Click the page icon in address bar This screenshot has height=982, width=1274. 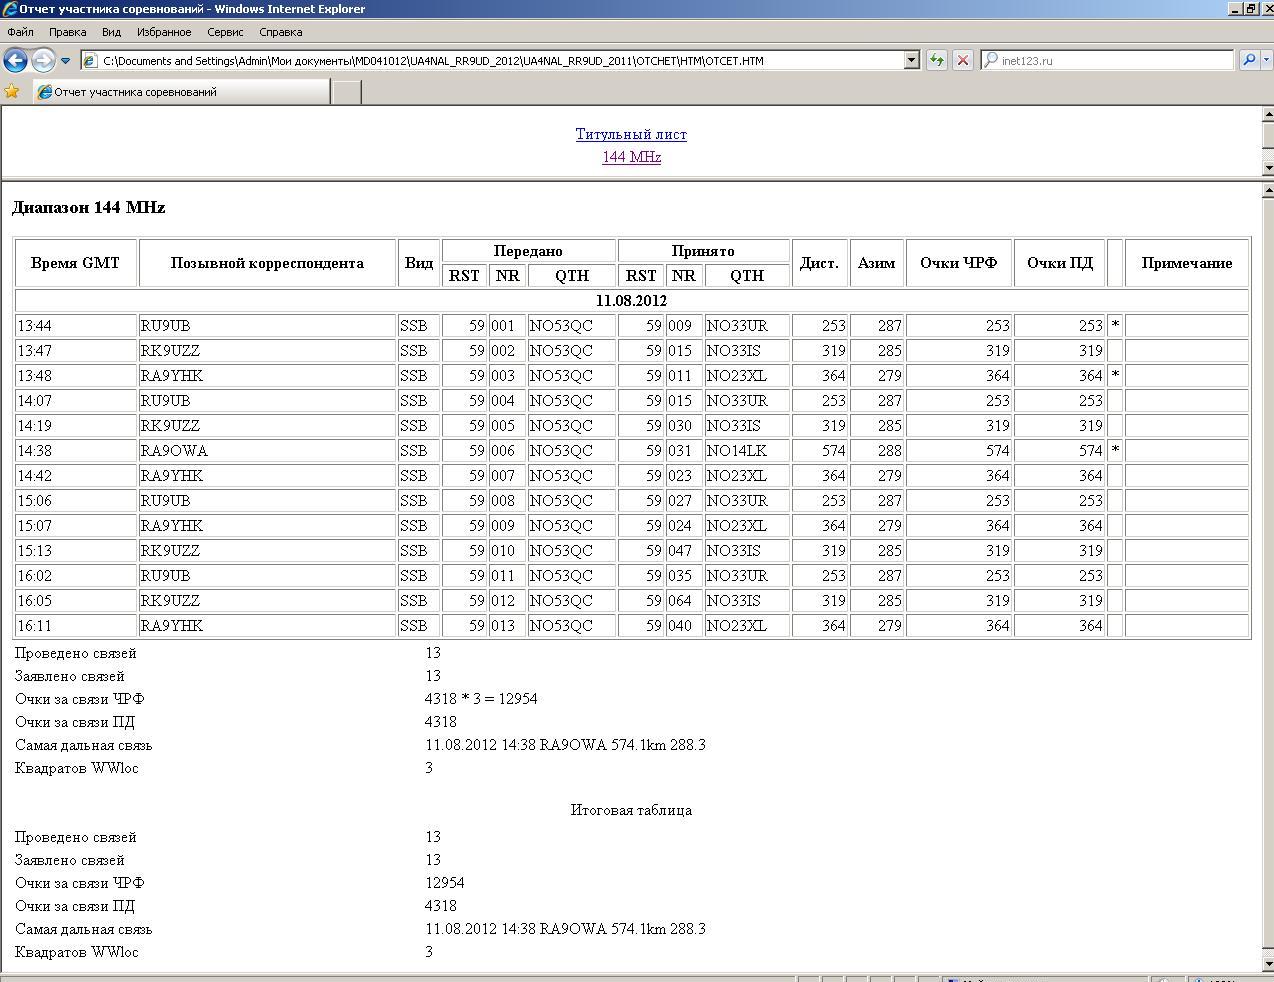pyautogui.click(x=90, y=60)
